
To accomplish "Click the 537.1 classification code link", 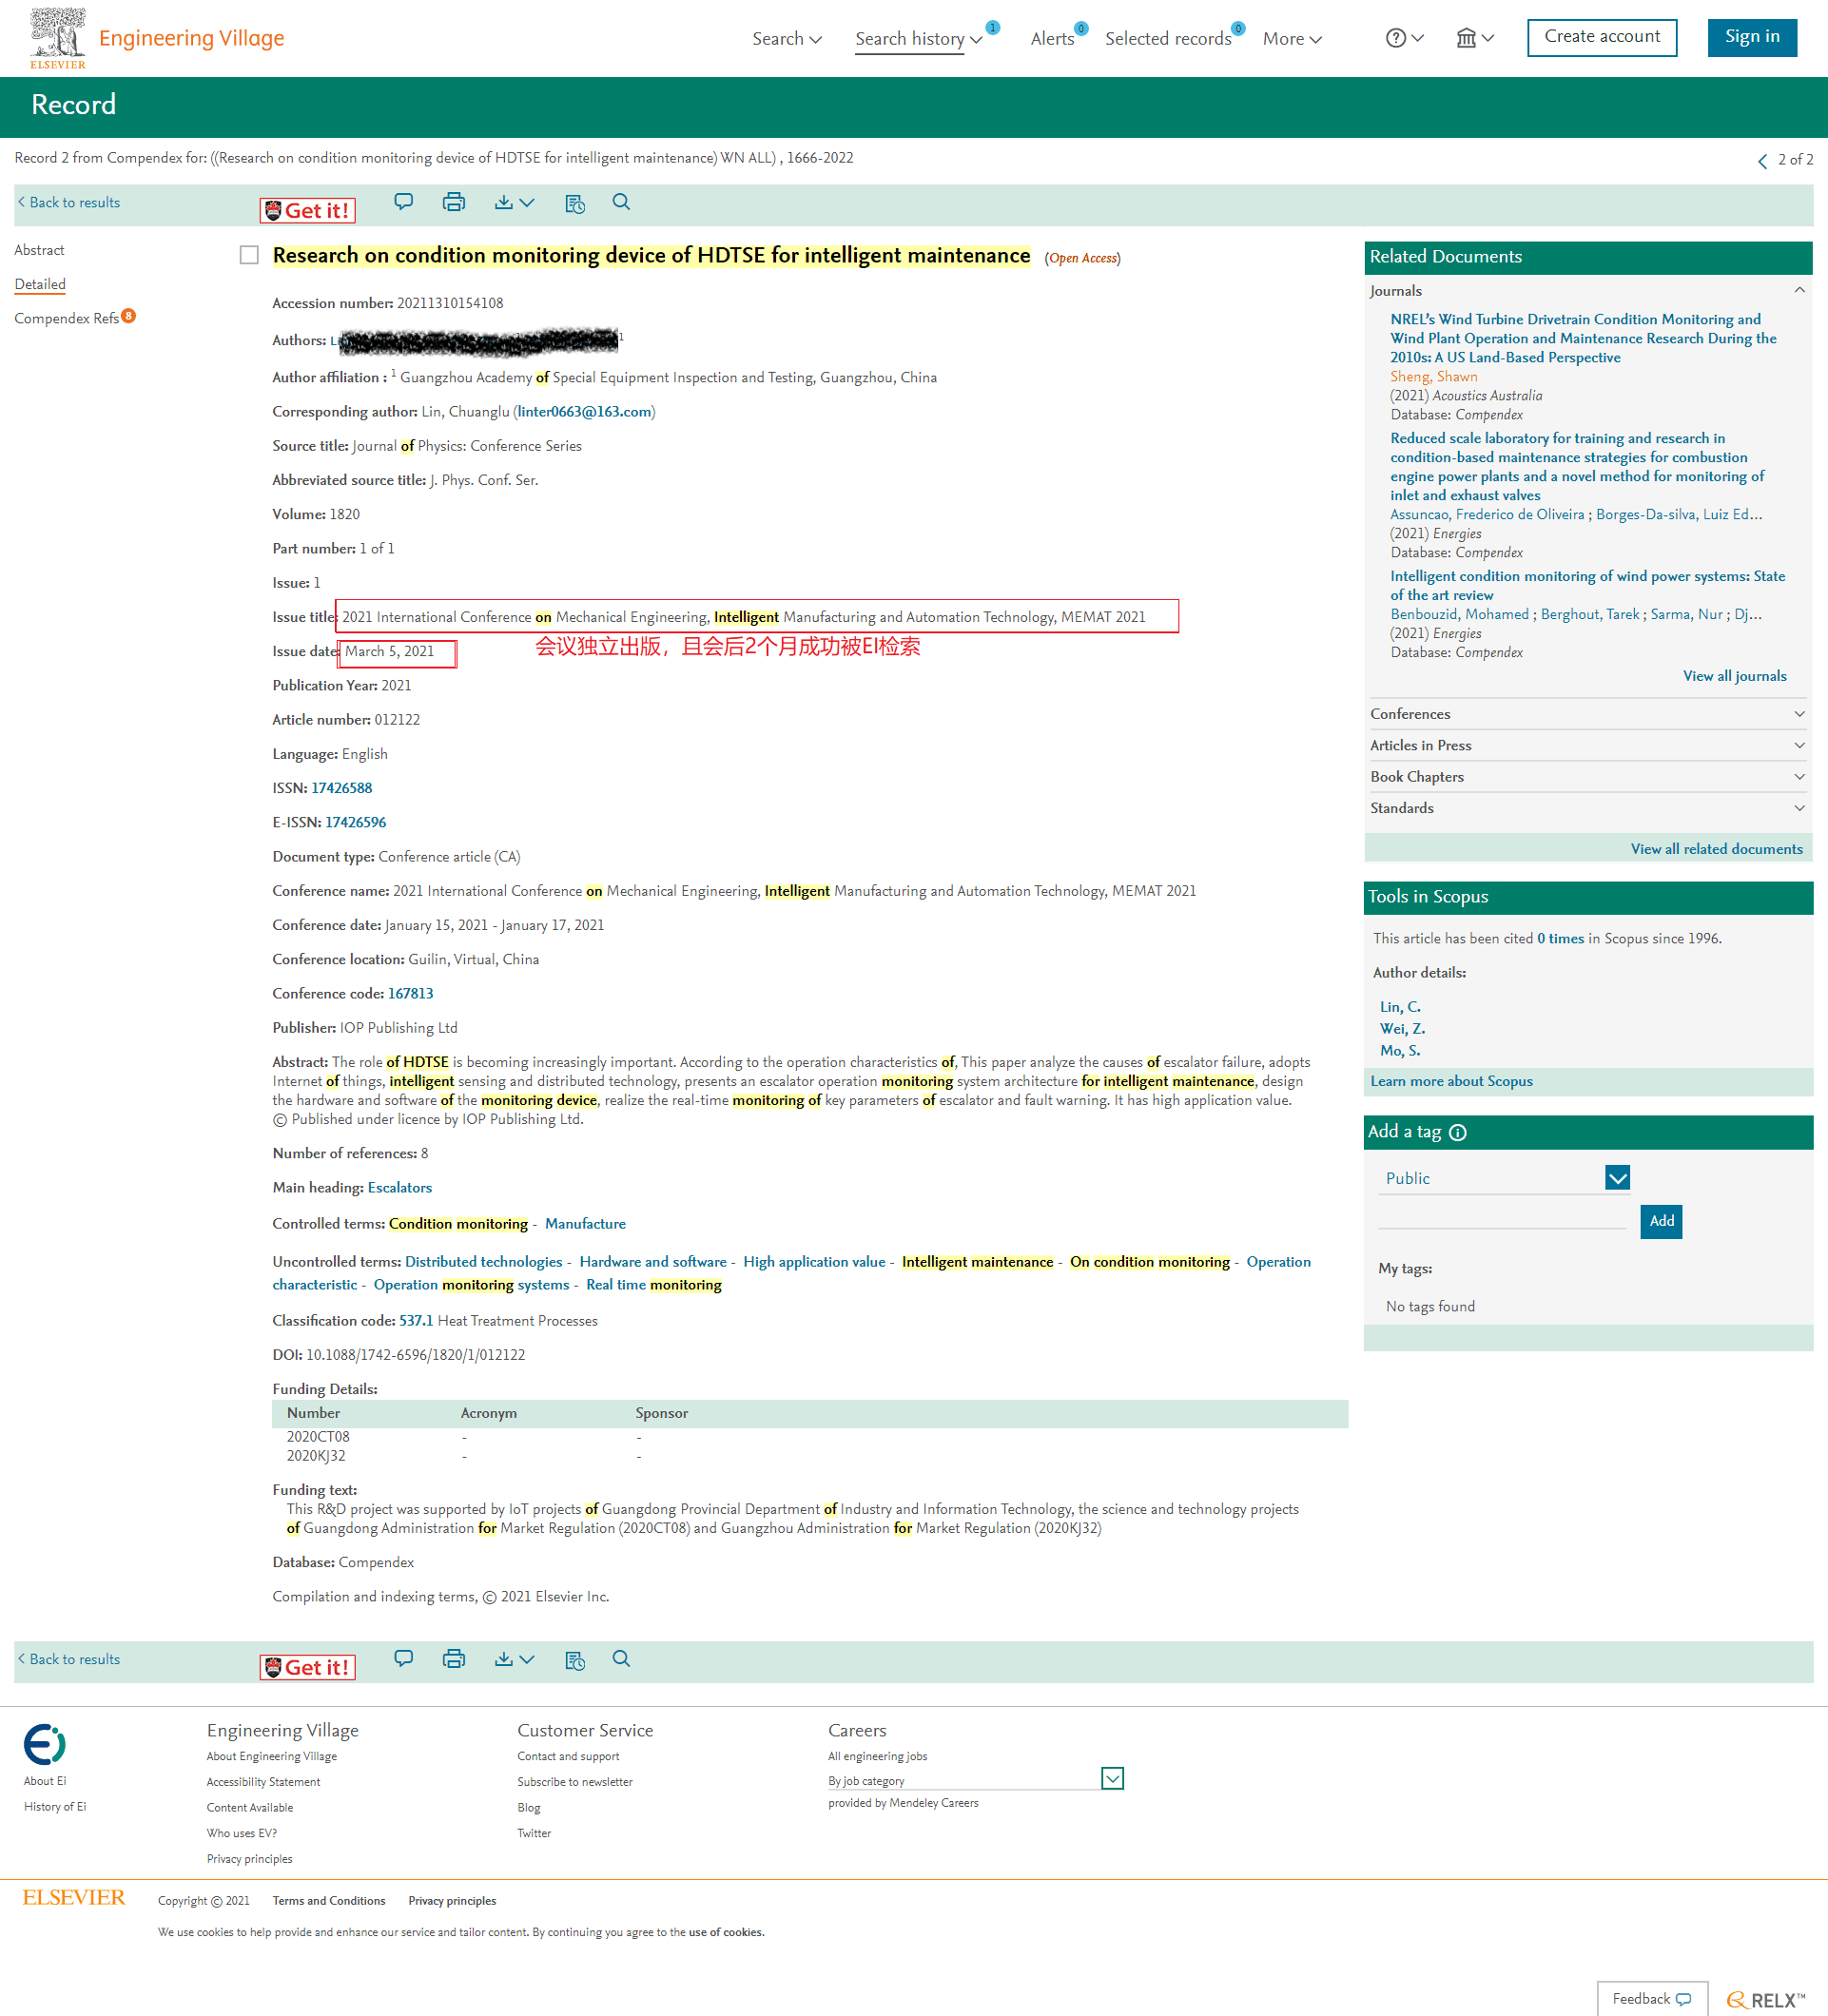I will click(x=416, y=1320).
